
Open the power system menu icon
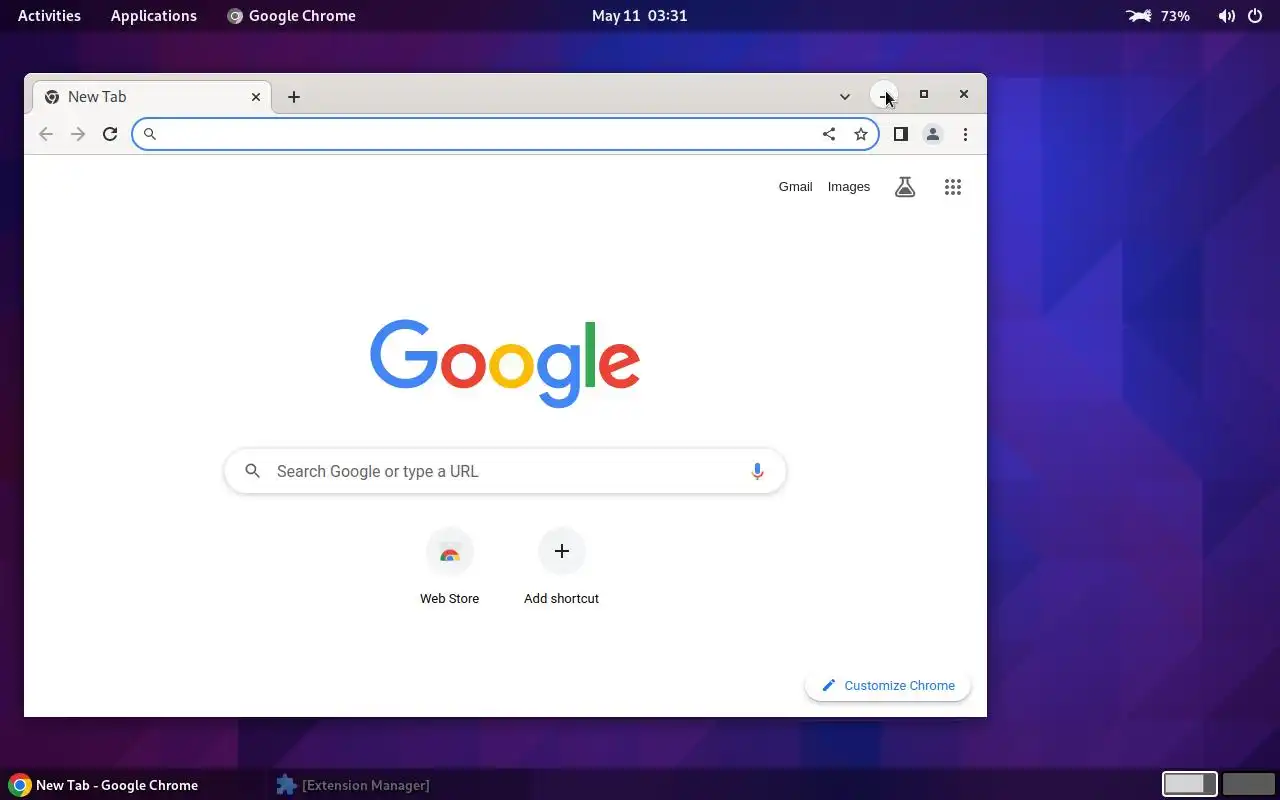[1256, 16]
